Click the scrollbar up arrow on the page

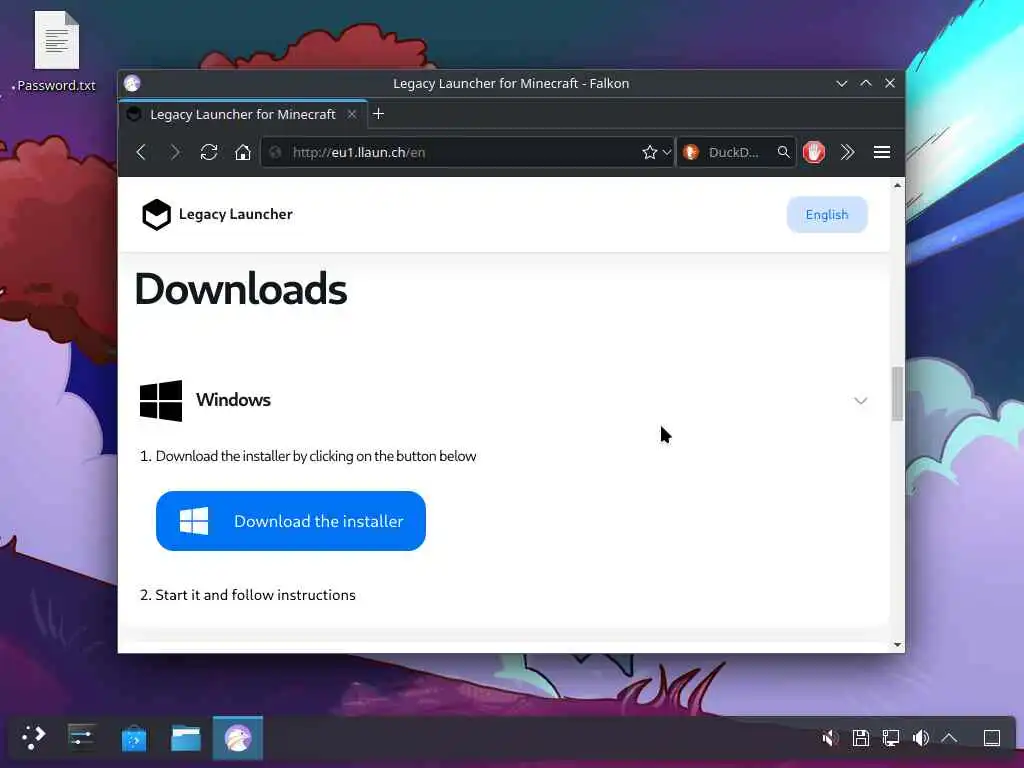pyautogui.click(x=897, y=185)
